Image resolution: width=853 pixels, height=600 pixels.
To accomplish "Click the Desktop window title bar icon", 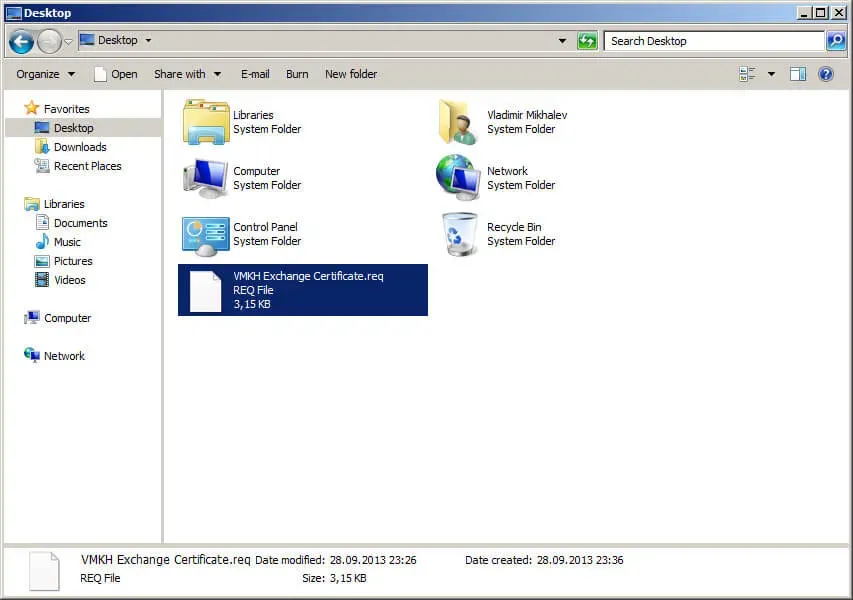I will pos(13,13).
